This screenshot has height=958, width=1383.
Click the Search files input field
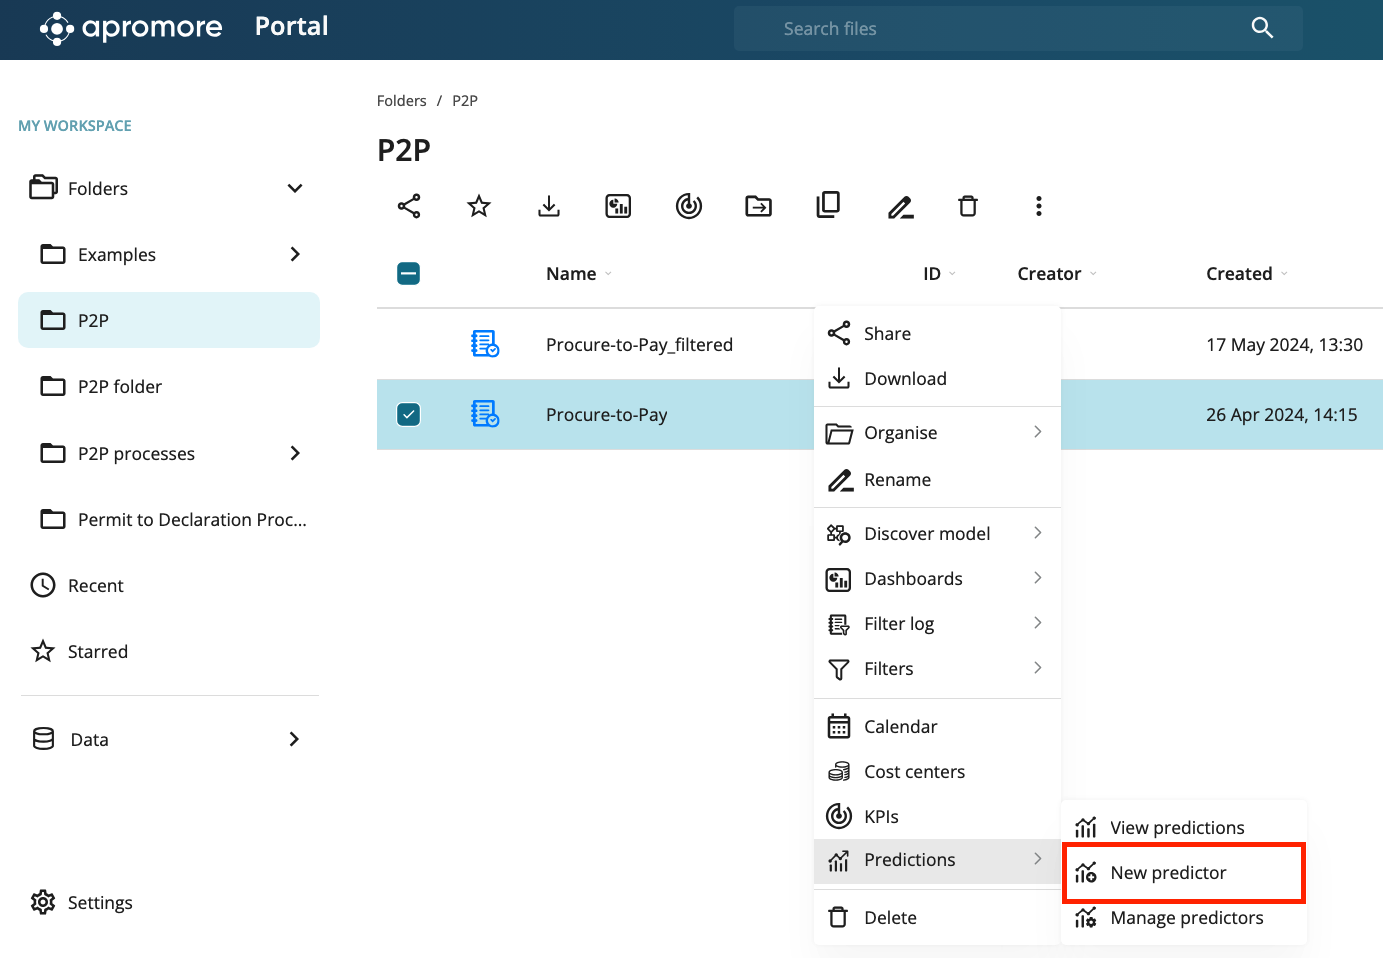pos(1000,29)
